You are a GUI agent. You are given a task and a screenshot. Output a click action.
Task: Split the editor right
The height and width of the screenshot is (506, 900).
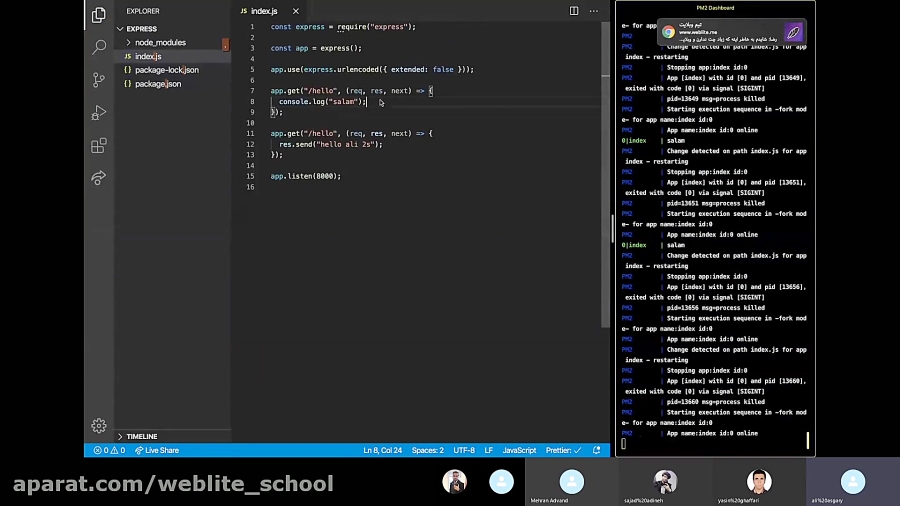573,11
